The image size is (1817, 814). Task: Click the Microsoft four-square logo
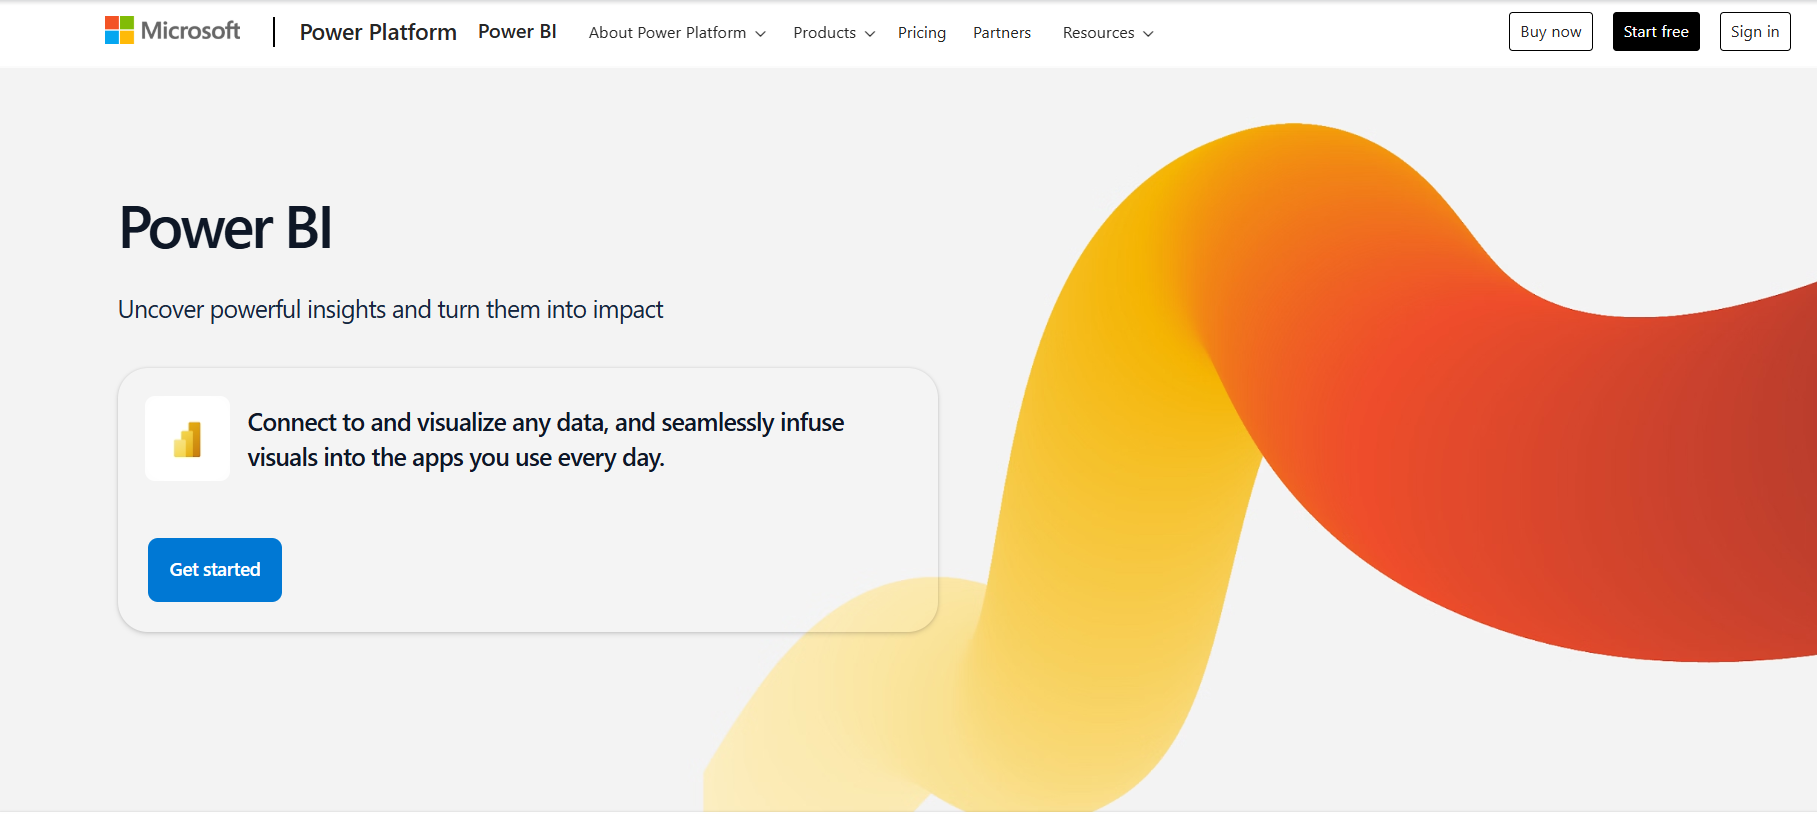tap(119, 30)
